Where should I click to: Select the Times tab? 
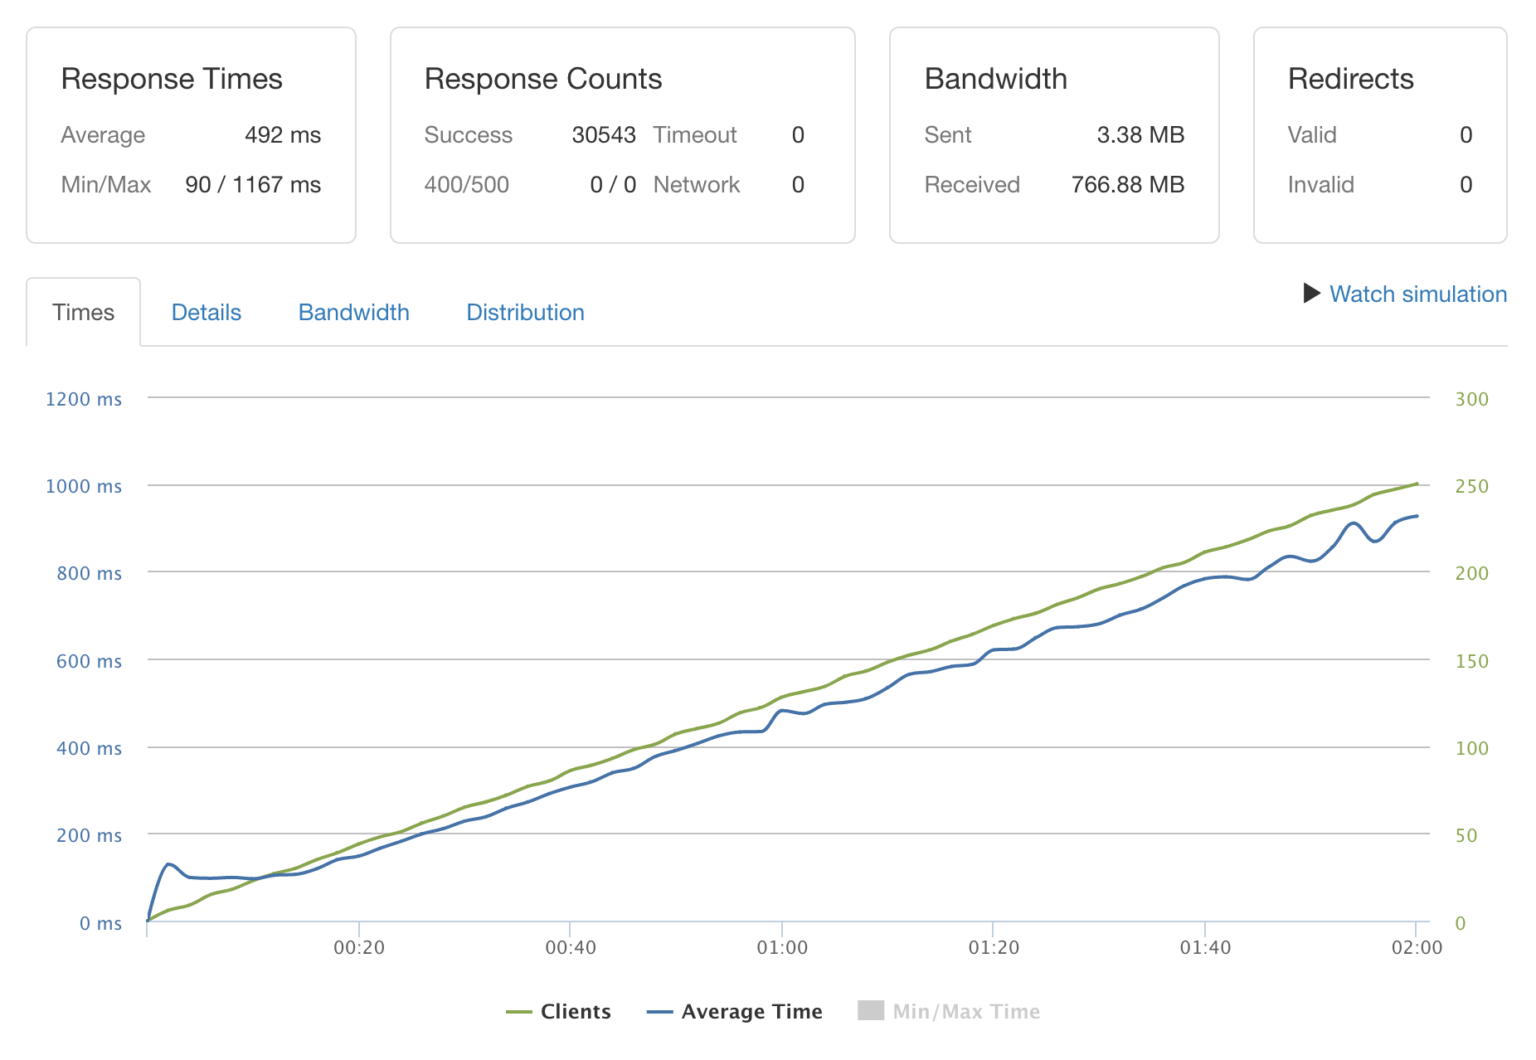(83, 312)
